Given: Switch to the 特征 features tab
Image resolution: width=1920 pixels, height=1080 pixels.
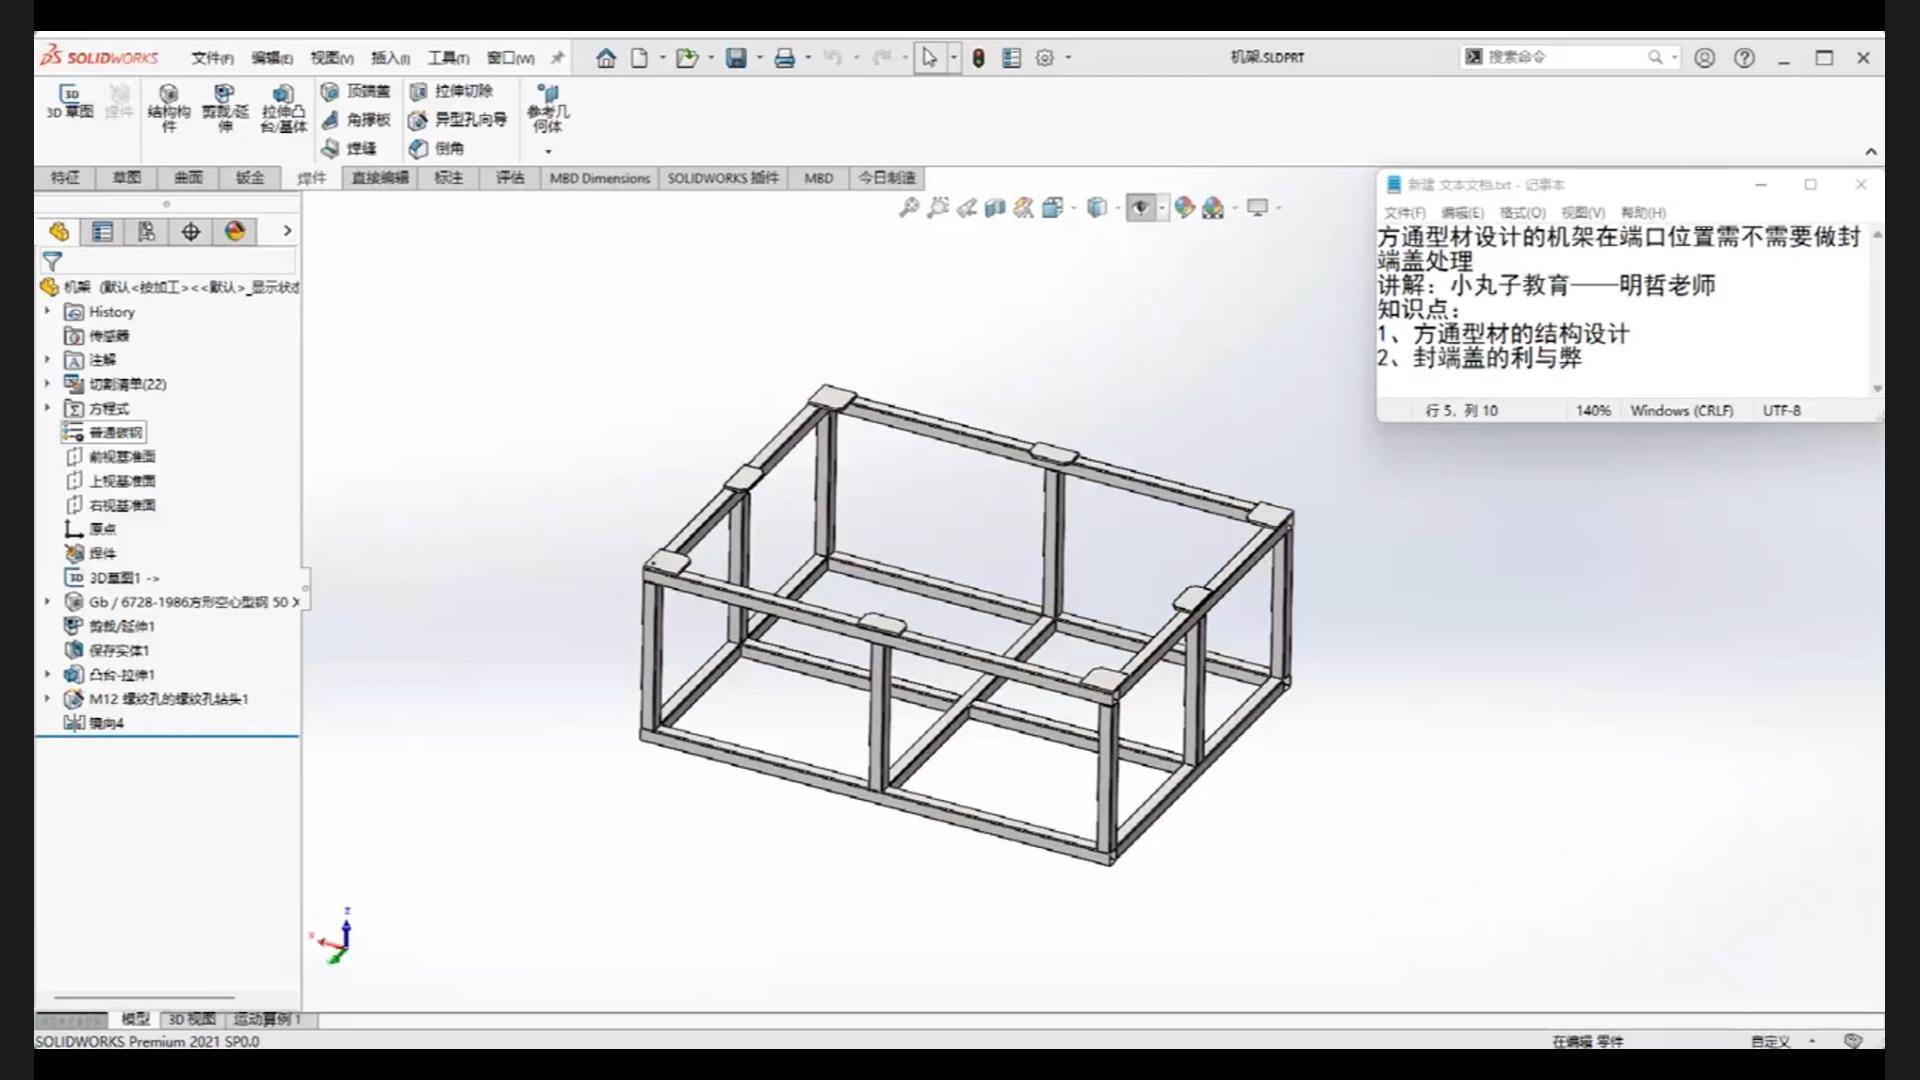Looking at the screenshot, I should click(65, 178).
